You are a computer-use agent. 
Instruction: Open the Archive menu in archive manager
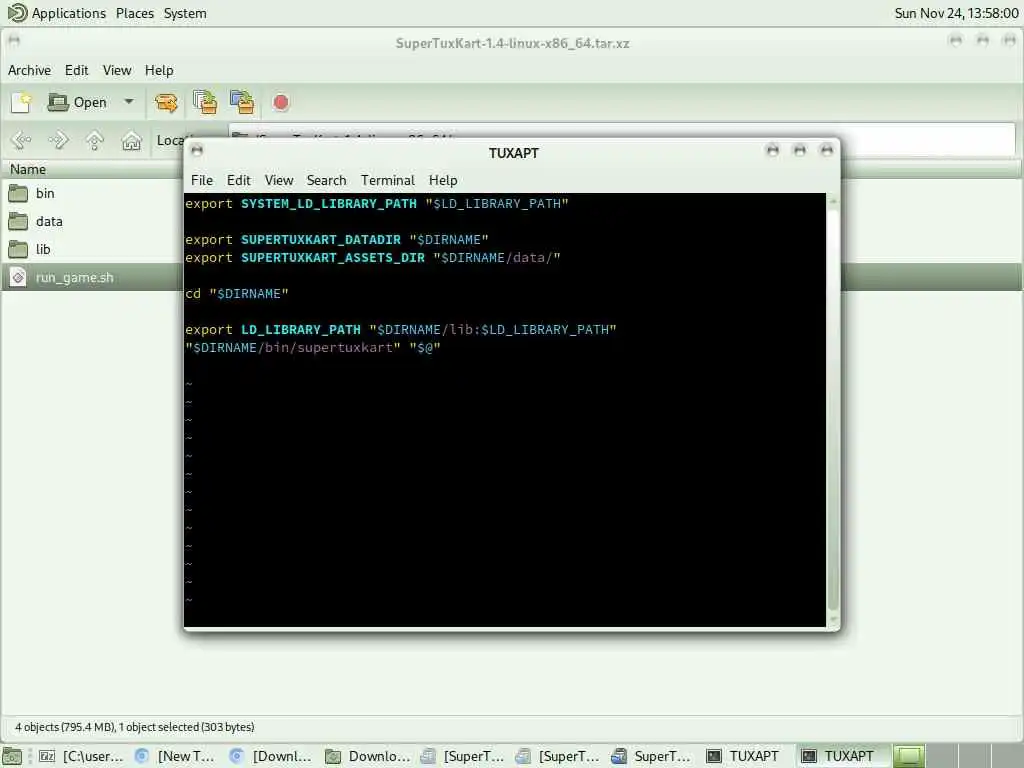pos(29,70)
